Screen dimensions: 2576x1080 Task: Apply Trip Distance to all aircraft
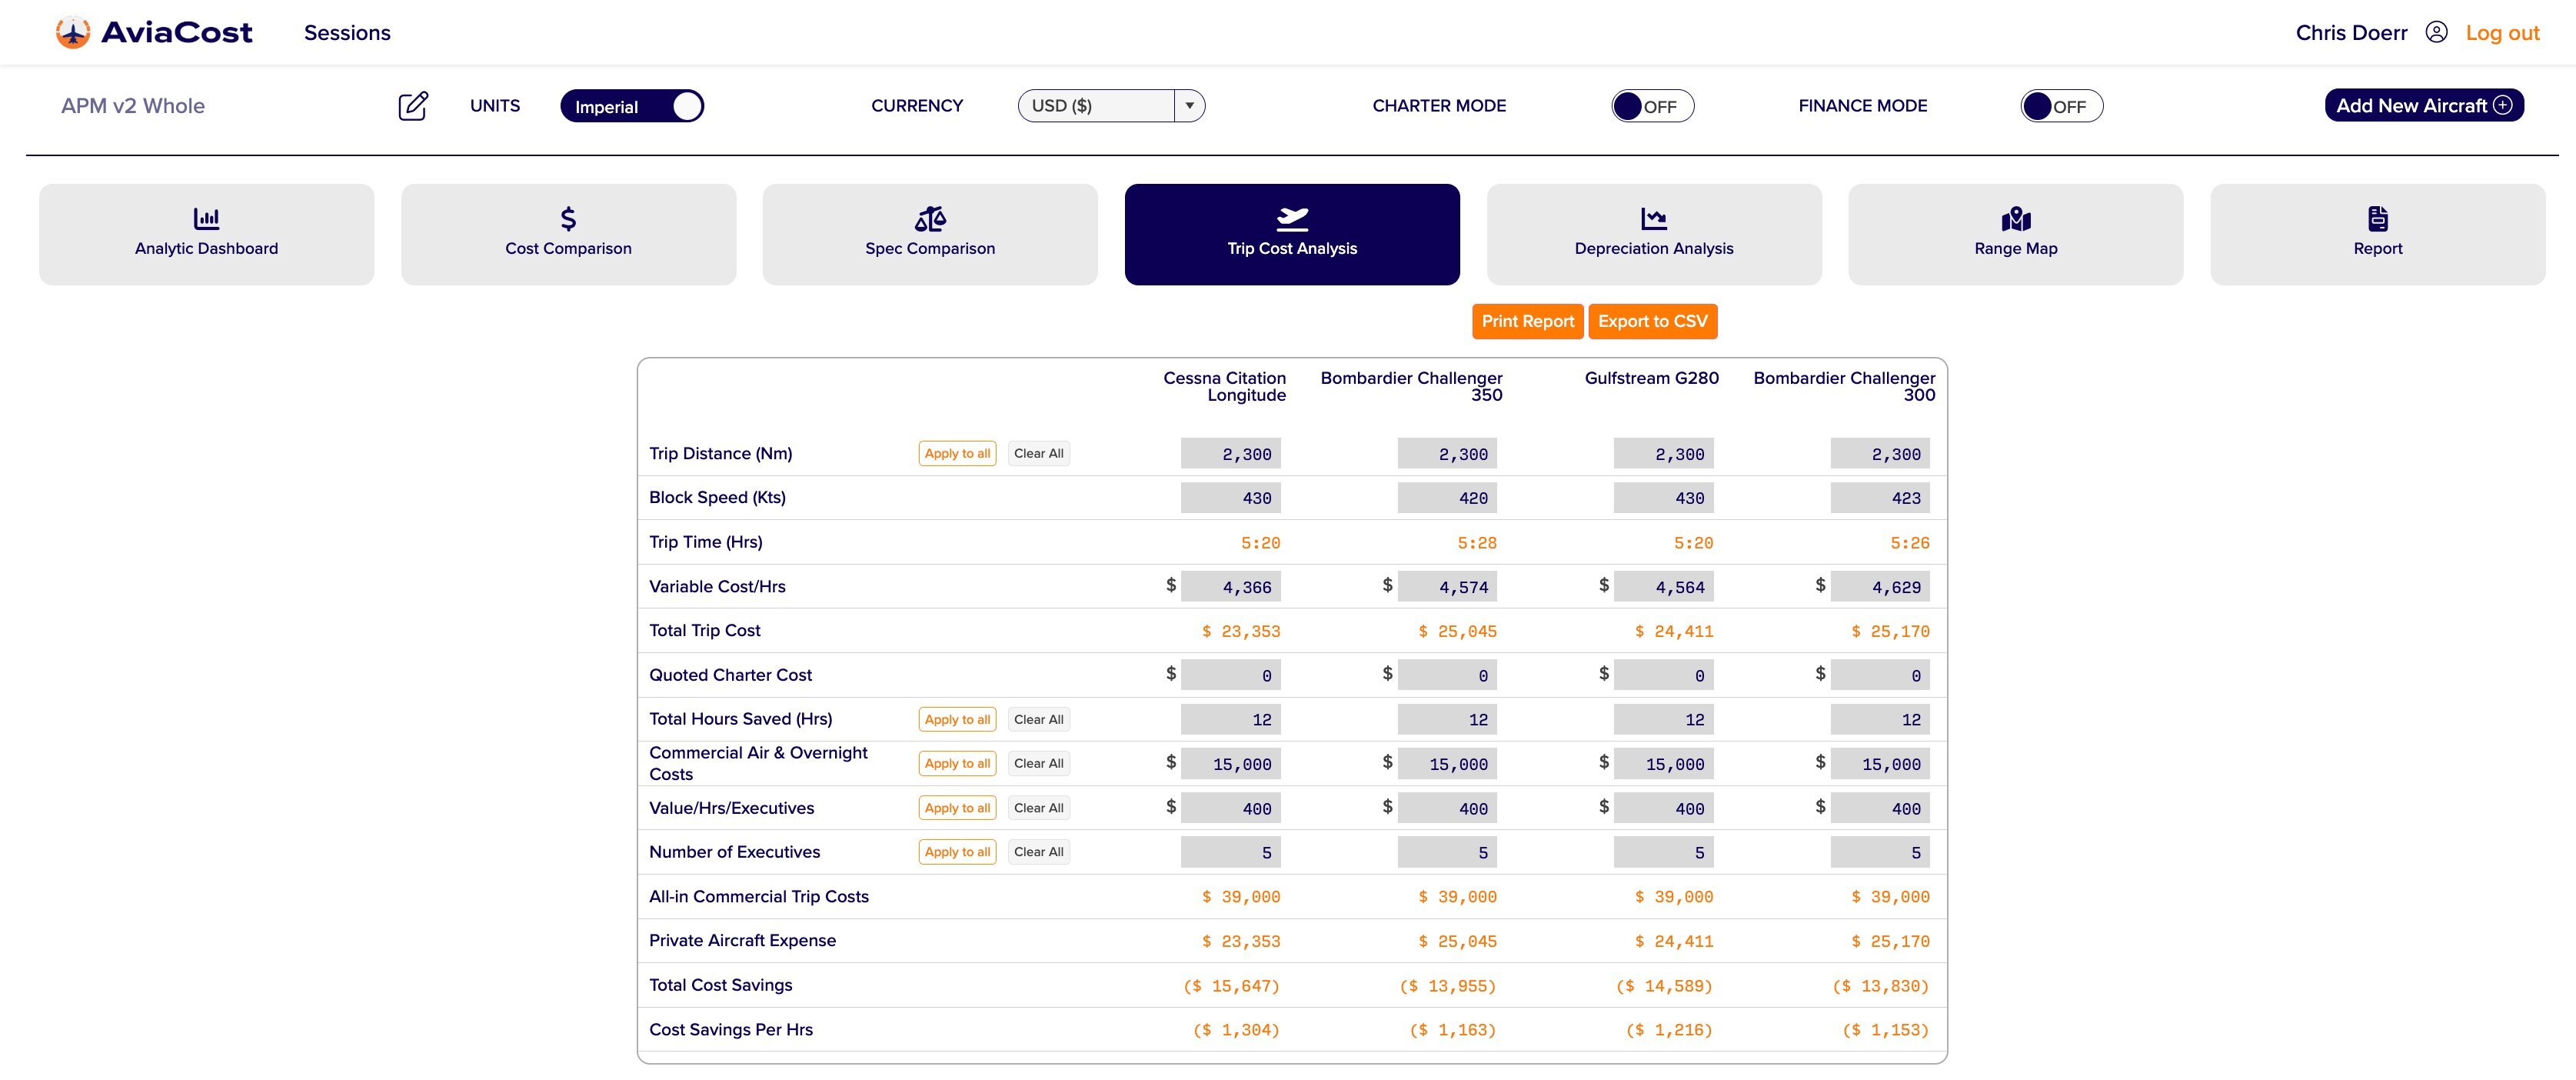click(x=956, y=453)
